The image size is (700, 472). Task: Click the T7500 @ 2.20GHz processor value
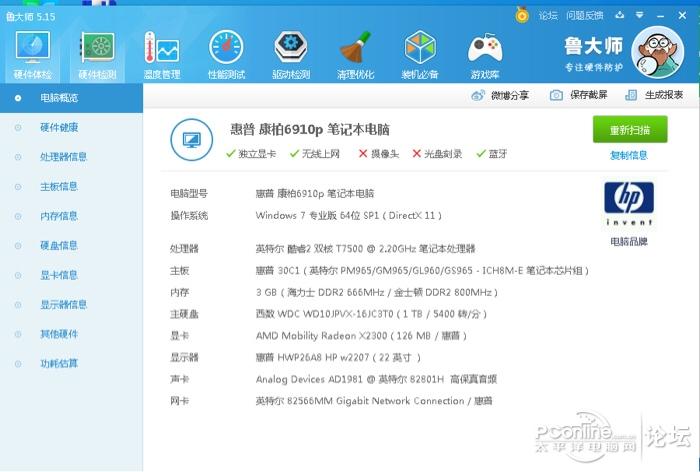click(x=366, y=249)
